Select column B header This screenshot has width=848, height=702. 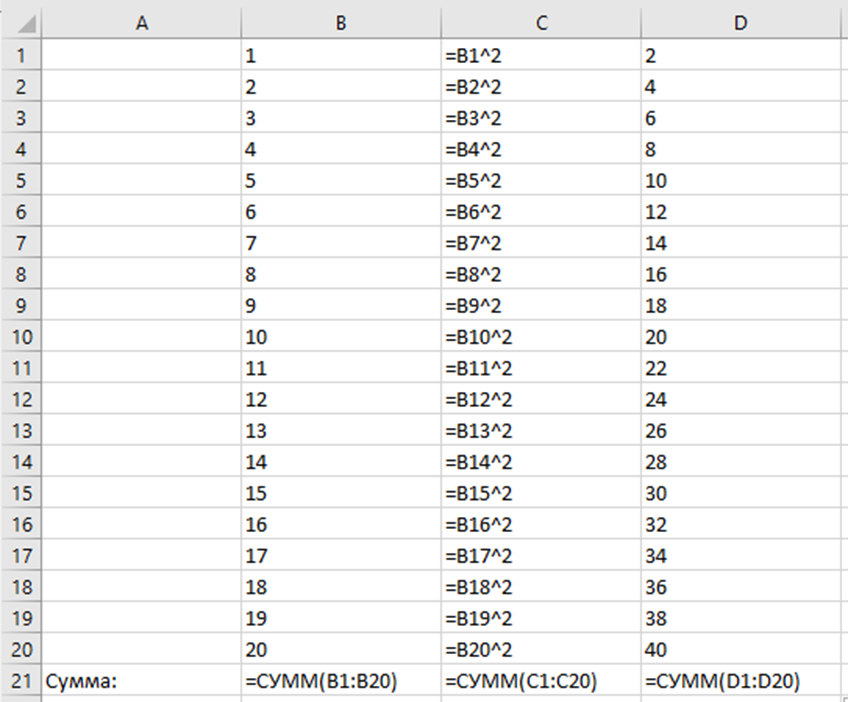point(341,23)
